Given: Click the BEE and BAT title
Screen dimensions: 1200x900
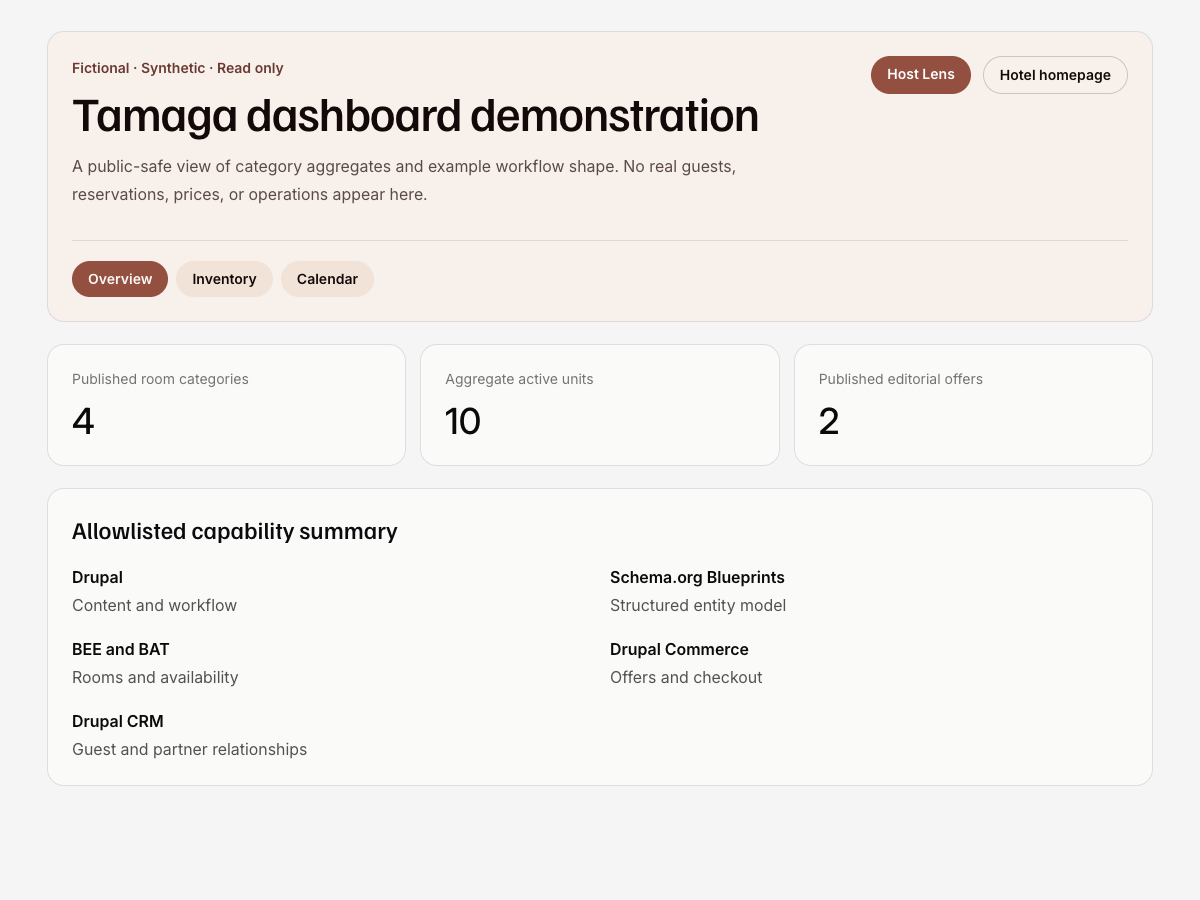Looking at the screenshot, I should click(x=121, y=649).
